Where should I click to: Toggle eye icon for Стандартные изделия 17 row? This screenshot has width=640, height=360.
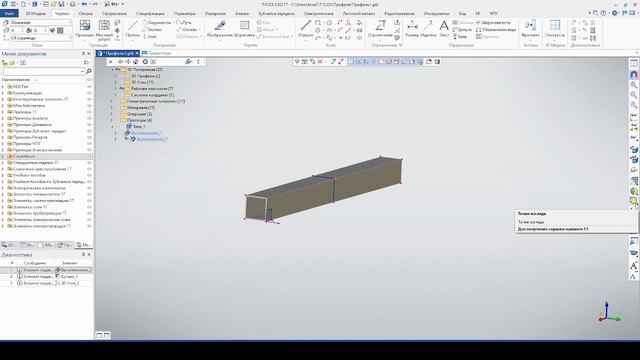click(89, 163)
